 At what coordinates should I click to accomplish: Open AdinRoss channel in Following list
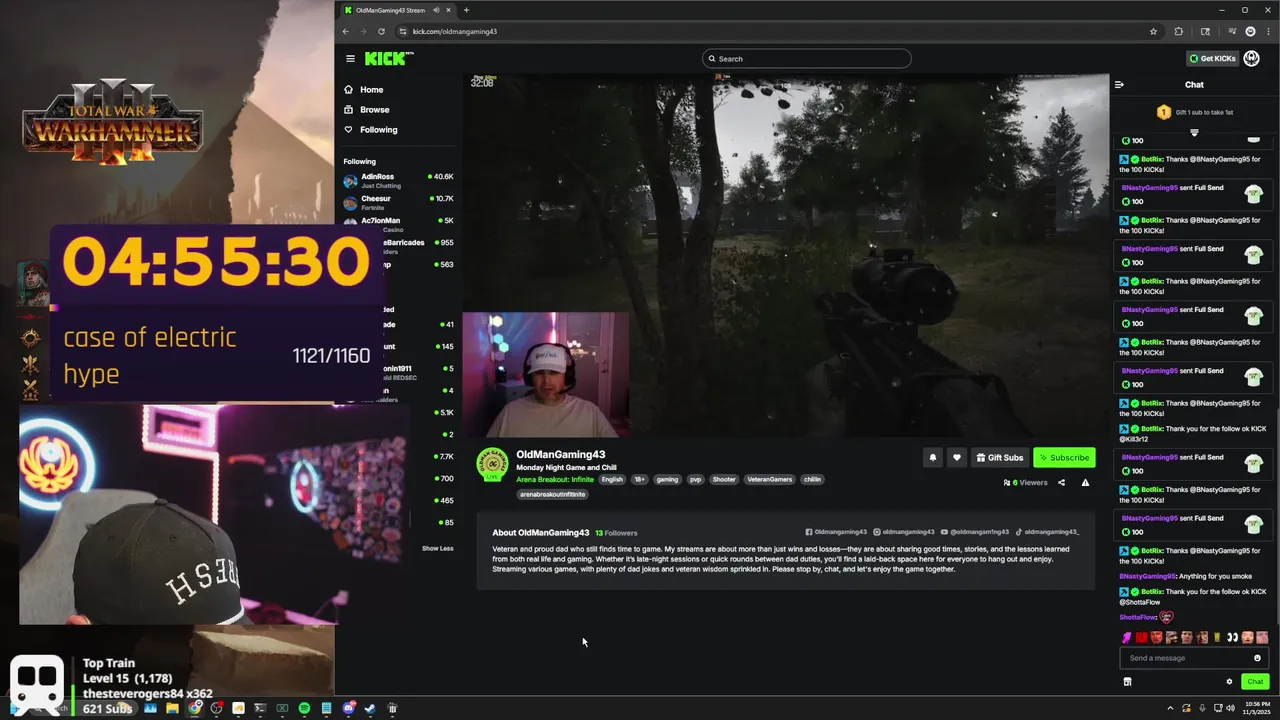(x=398, y=180)
